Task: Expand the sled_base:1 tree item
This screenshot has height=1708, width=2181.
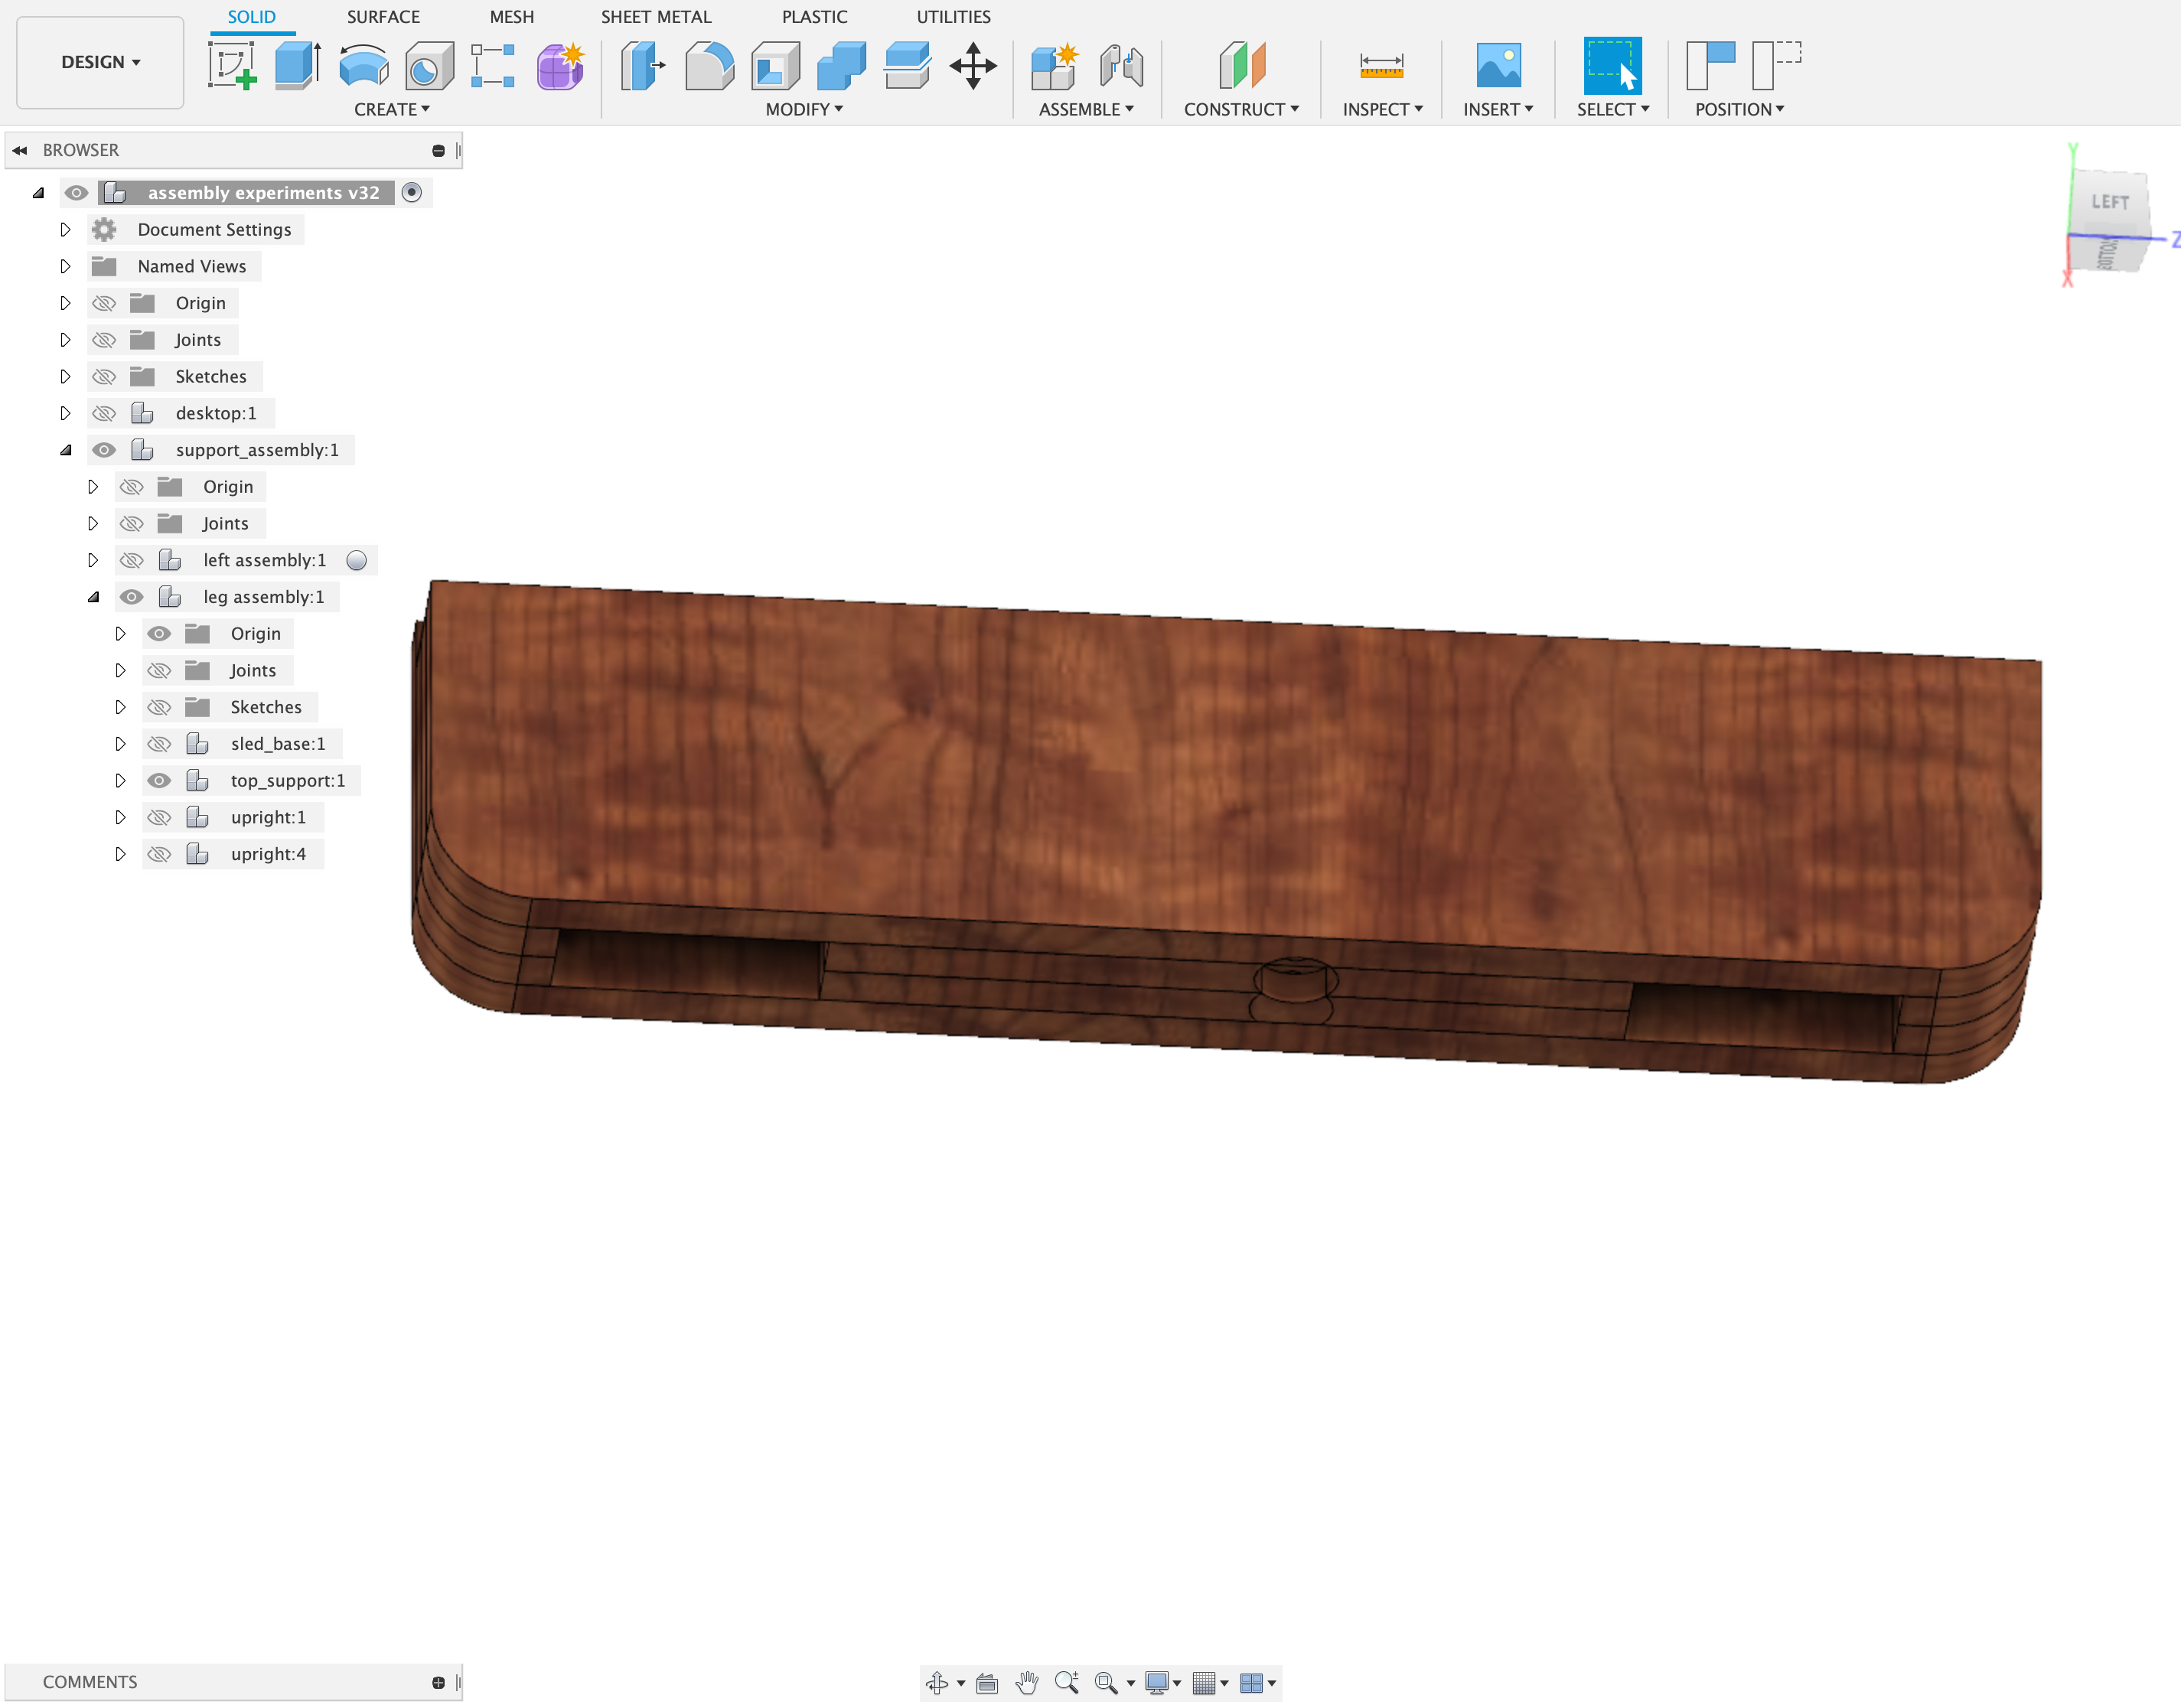Action: point(122,743)
